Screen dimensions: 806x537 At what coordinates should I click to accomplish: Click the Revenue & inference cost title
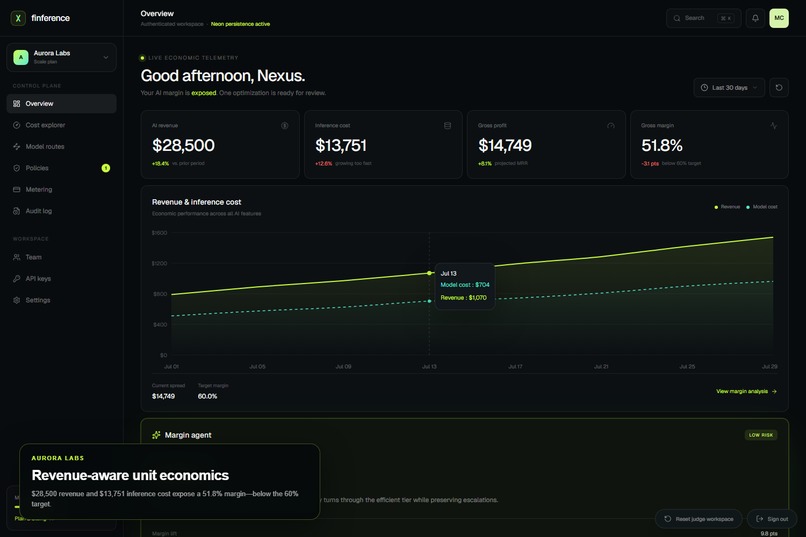pyautogui.click(x=196, y=202)
